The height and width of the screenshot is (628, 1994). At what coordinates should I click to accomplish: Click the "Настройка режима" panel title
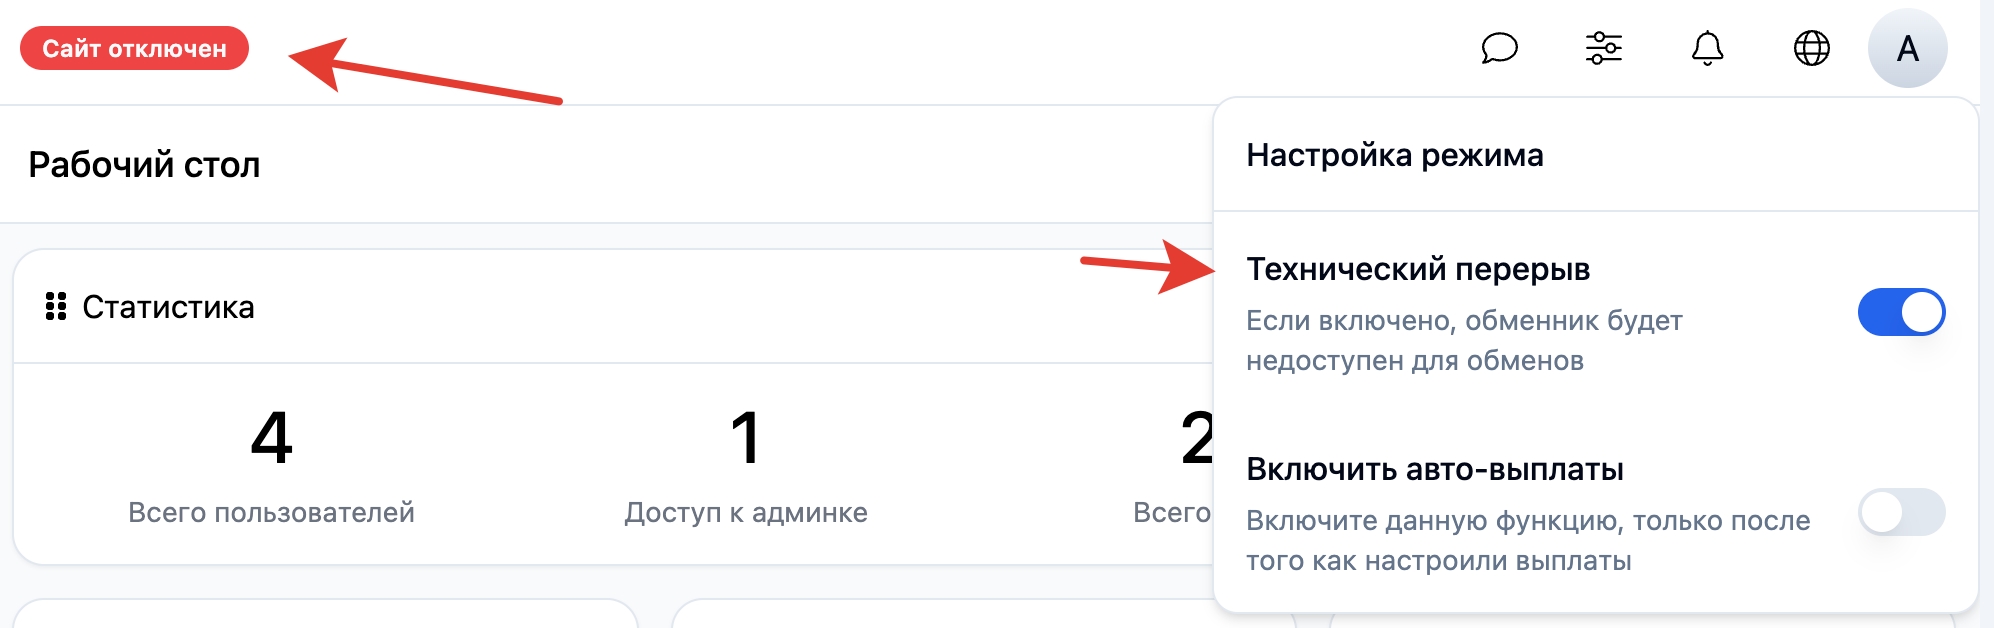[x=1394, y=155]
